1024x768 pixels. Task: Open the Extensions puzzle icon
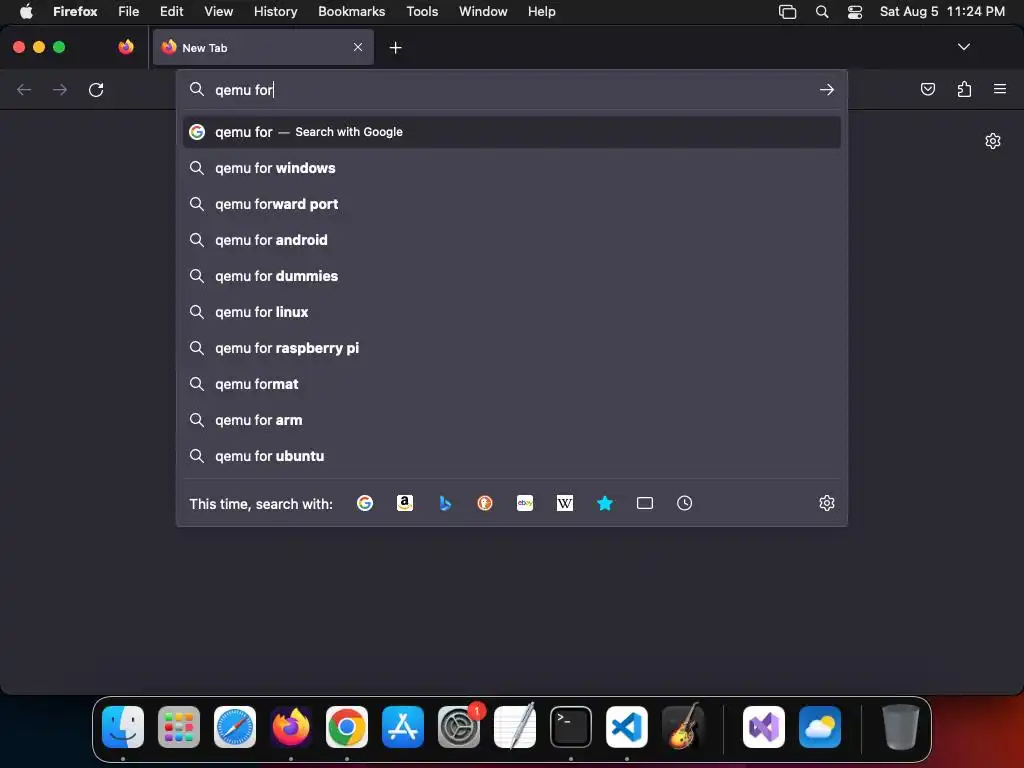964,89
